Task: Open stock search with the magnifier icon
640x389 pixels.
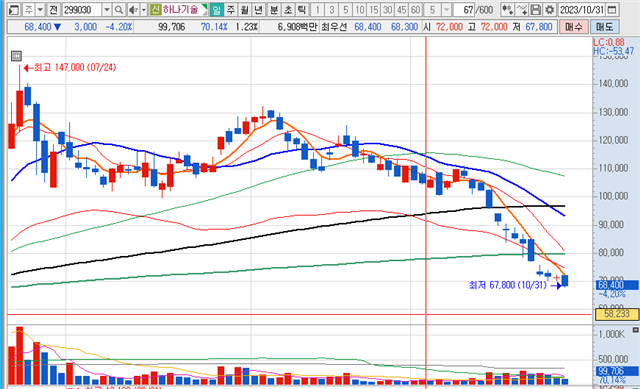Action: [118, 9]
